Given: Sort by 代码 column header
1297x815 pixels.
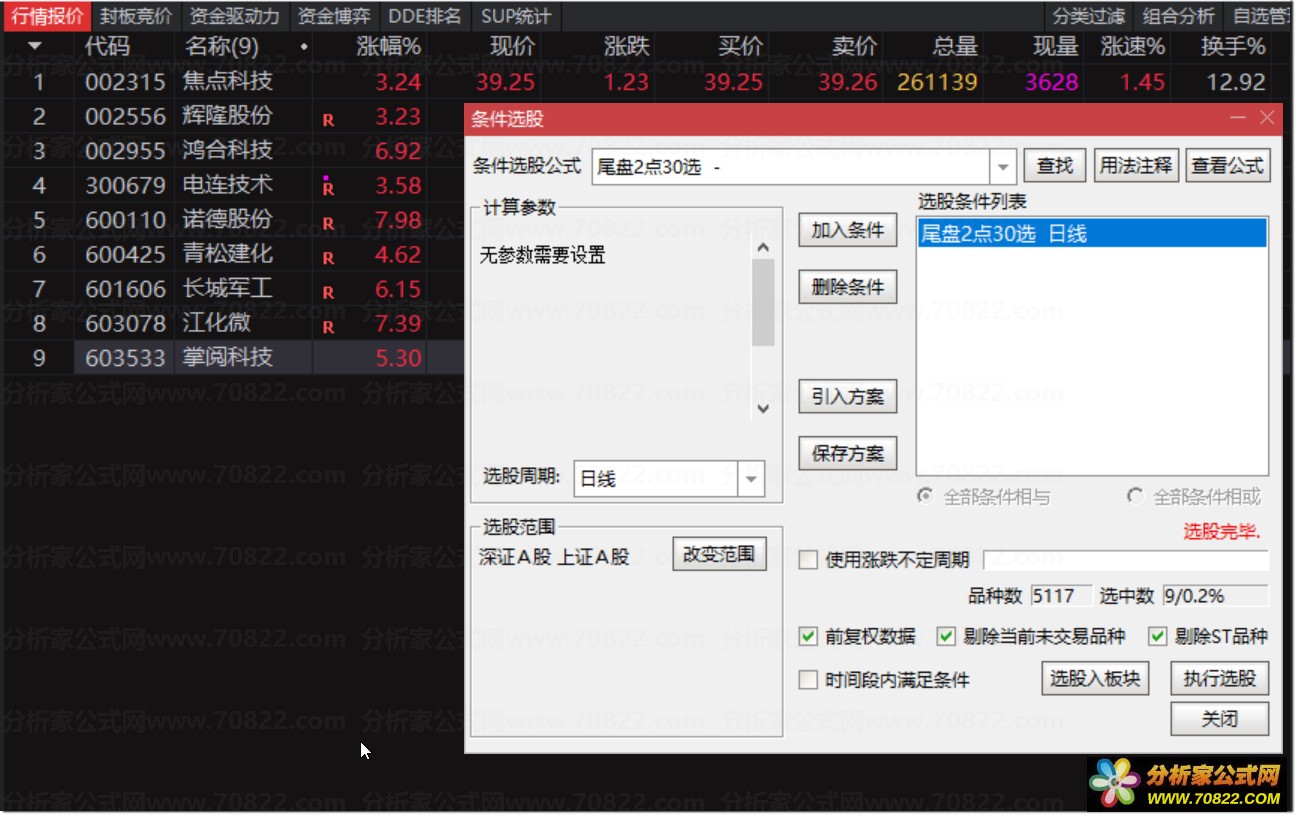Looking at the screenshot, I should (107, 46).
